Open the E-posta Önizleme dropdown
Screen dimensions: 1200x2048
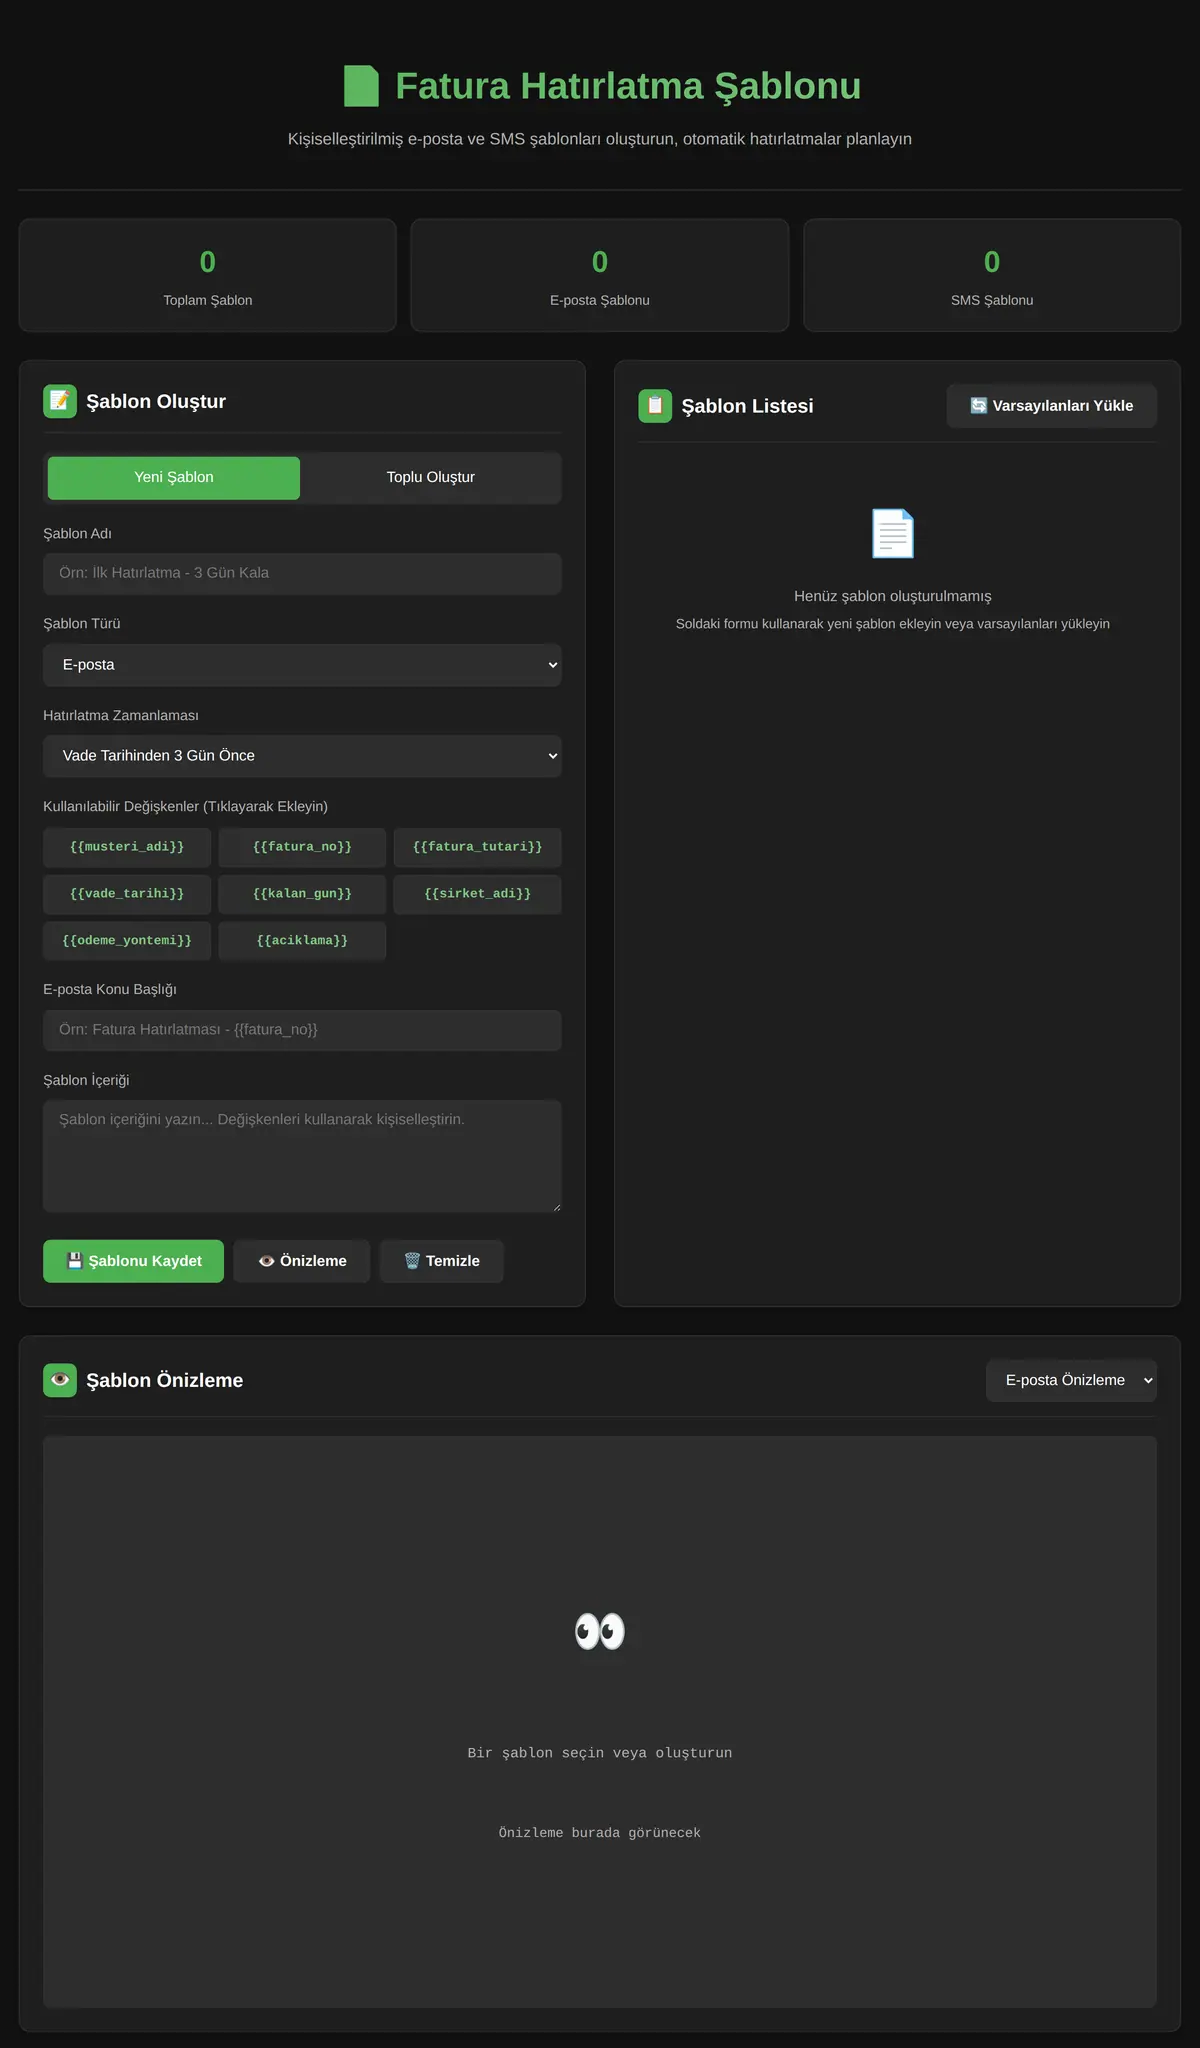[1071, 1380]
